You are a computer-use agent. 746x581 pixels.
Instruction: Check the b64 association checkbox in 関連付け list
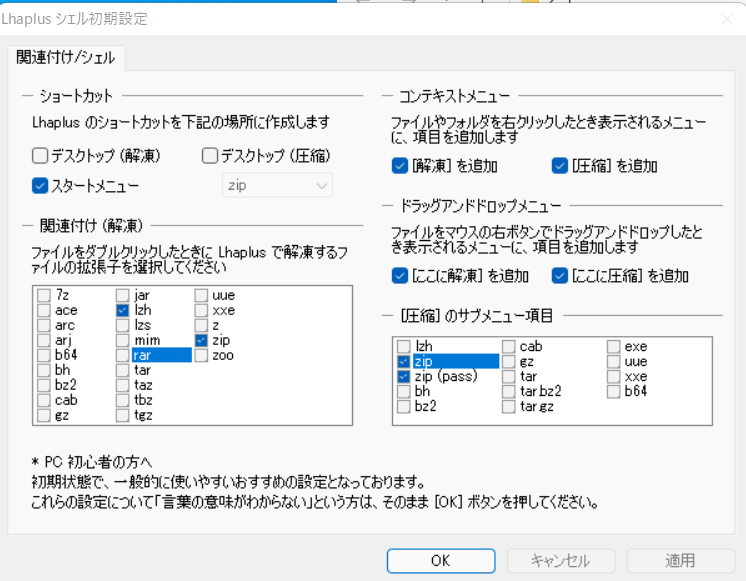tap(44, 355)
